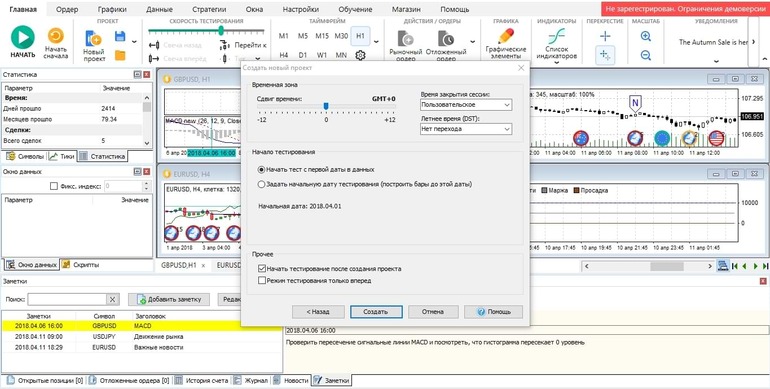The width and height of the screenshot is (770, 389).
Task: Expand the indicators list dropdown arrow
Action: click(x=556, y=62)
